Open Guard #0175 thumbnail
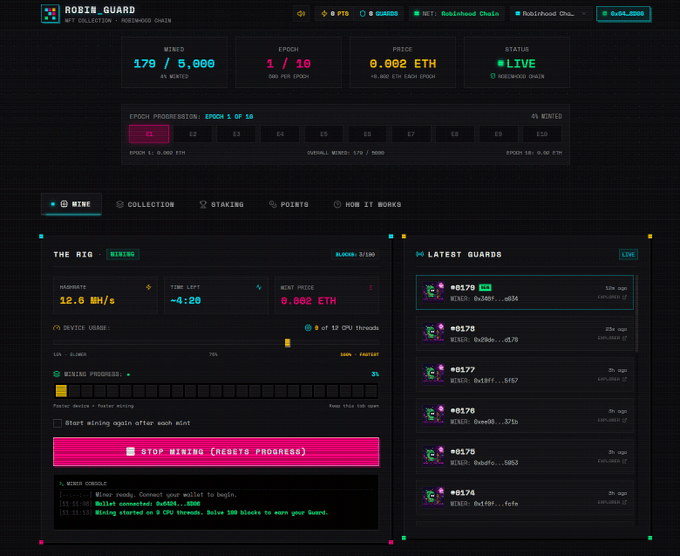The image size is (680, 556). click(x=433, y=456)
